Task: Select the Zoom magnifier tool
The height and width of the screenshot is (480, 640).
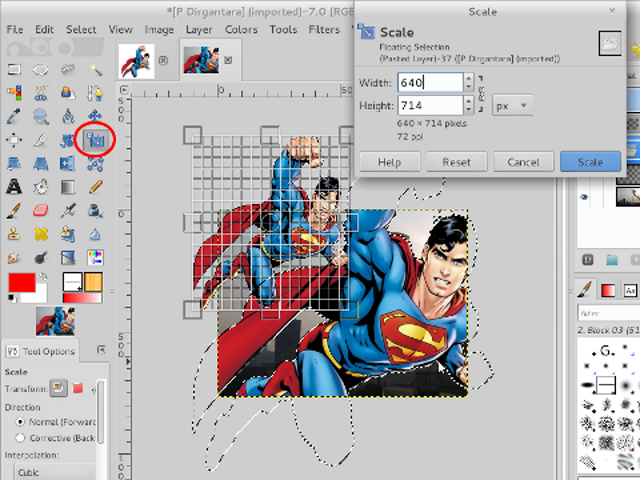Action: [x=40, y=116]
